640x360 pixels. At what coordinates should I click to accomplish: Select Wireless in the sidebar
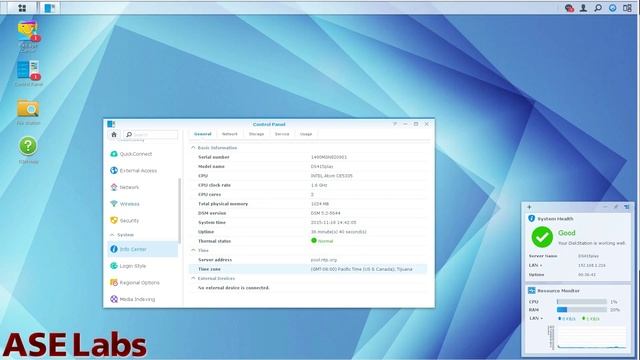142,204
